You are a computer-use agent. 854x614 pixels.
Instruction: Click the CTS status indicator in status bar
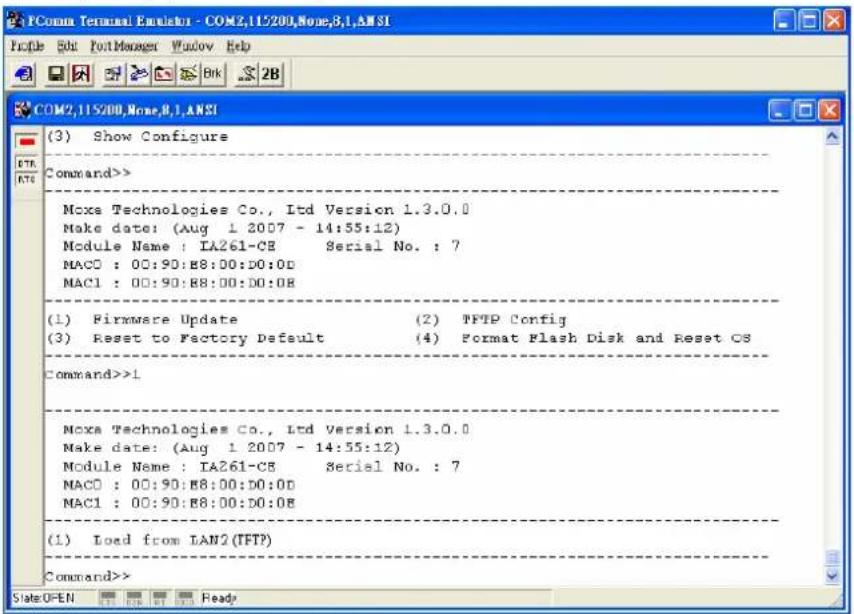tap(108, 598)
